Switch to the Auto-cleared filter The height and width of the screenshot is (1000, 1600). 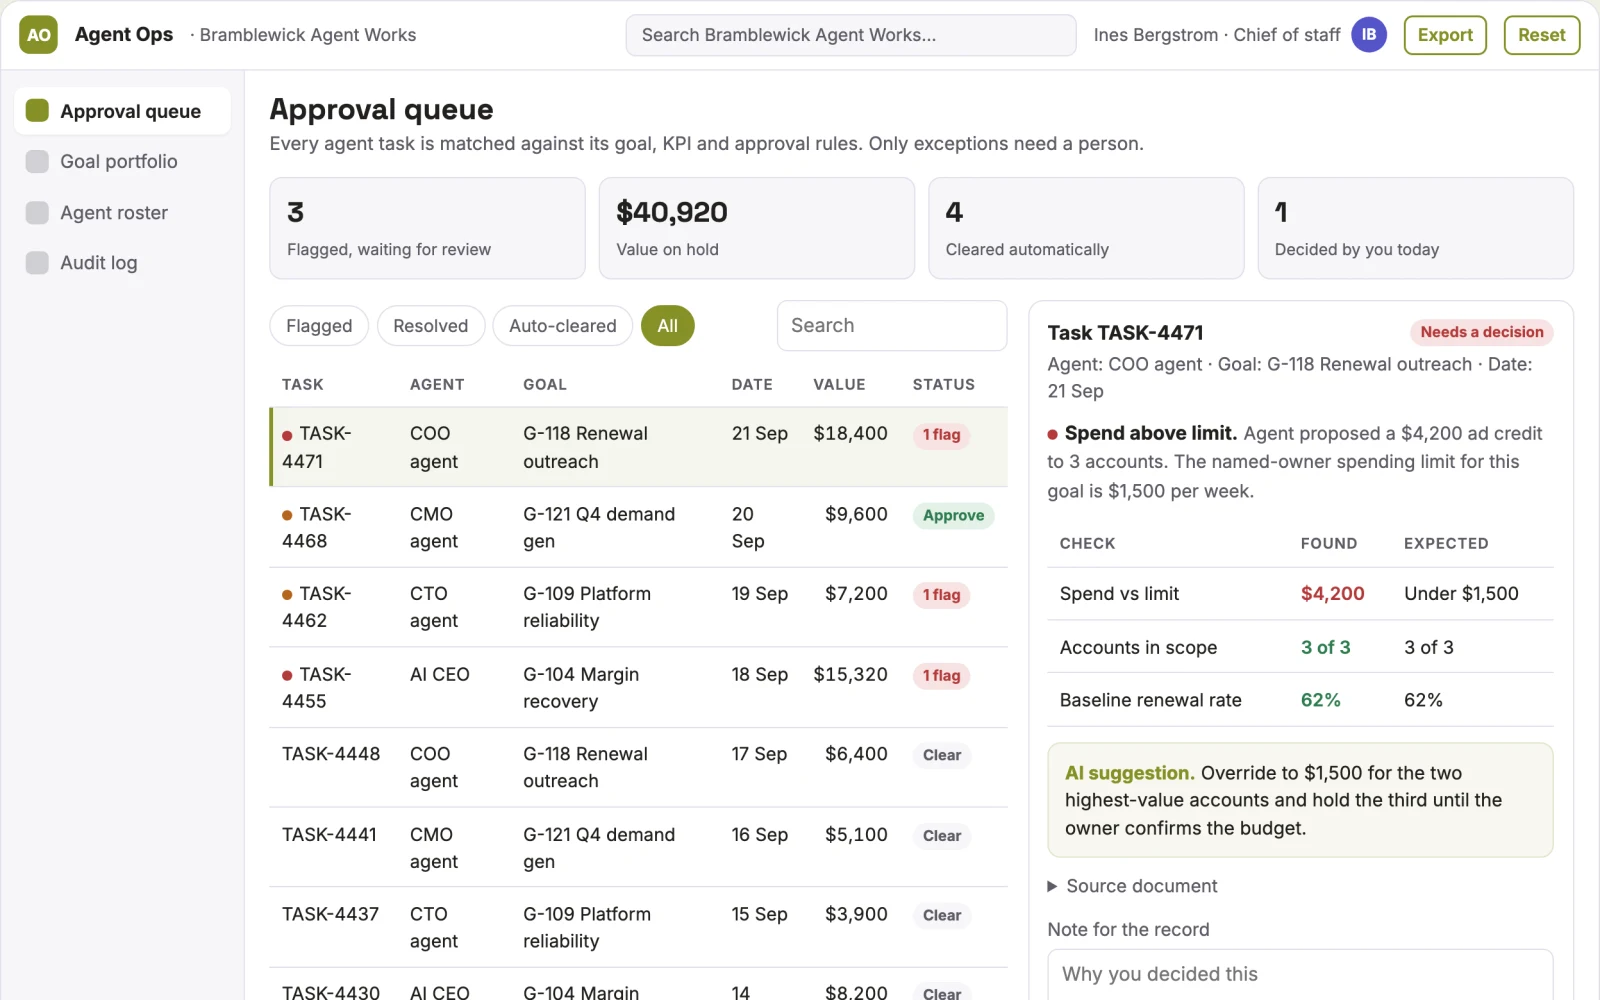562,326
